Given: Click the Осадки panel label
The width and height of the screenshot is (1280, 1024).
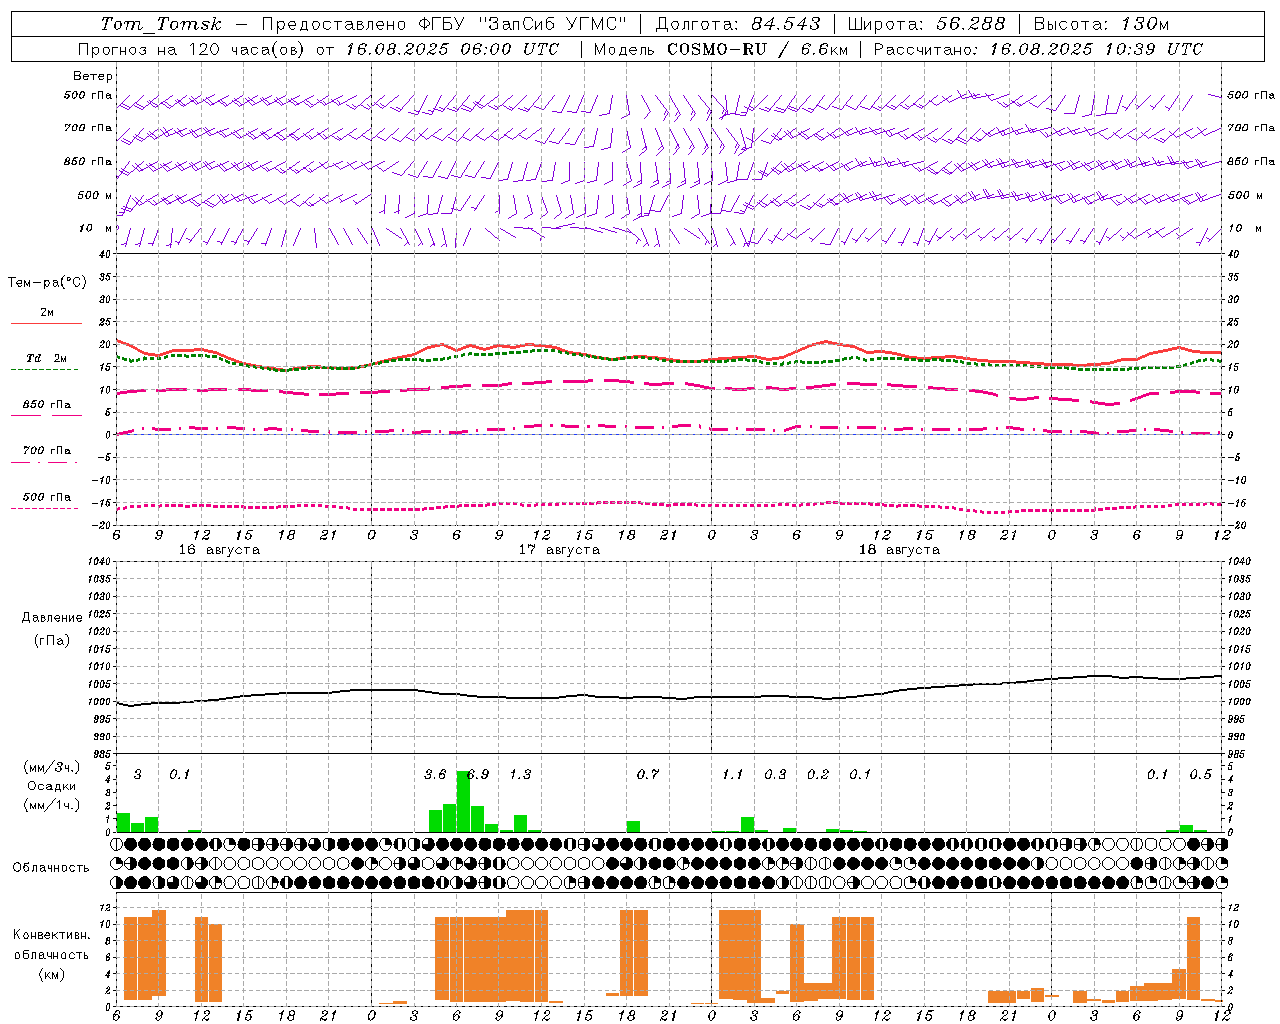Looking at the screenshot, I should 52,786.
